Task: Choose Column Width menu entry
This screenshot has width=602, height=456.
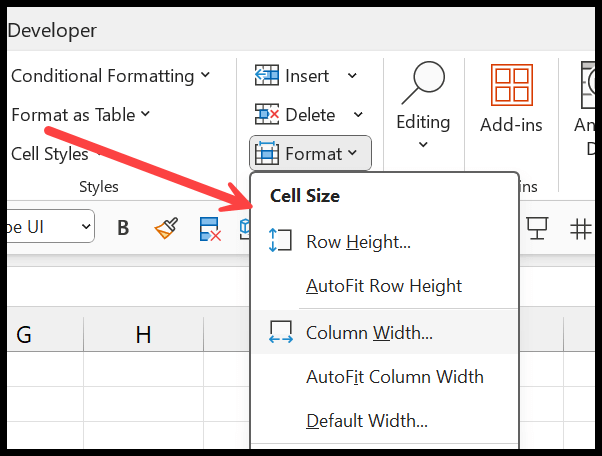Action: [x=385, y=332]
